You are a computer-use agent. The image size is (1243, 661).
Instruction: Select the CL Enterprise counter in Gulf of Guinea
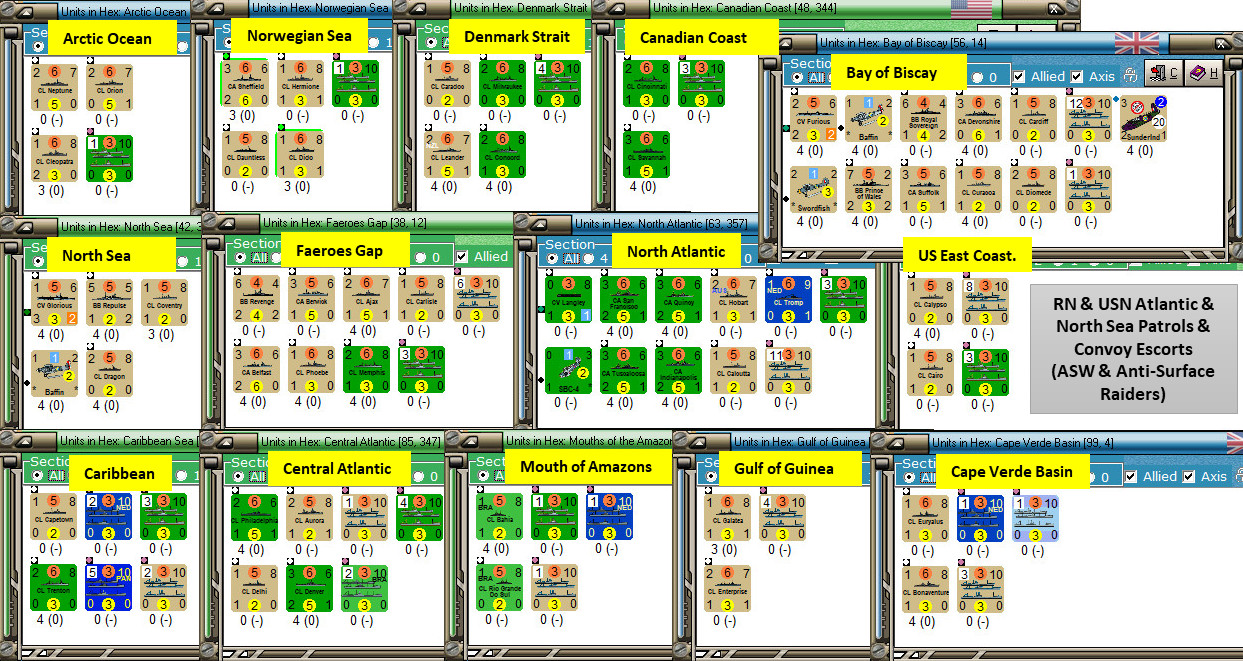[x=727, y=589]
